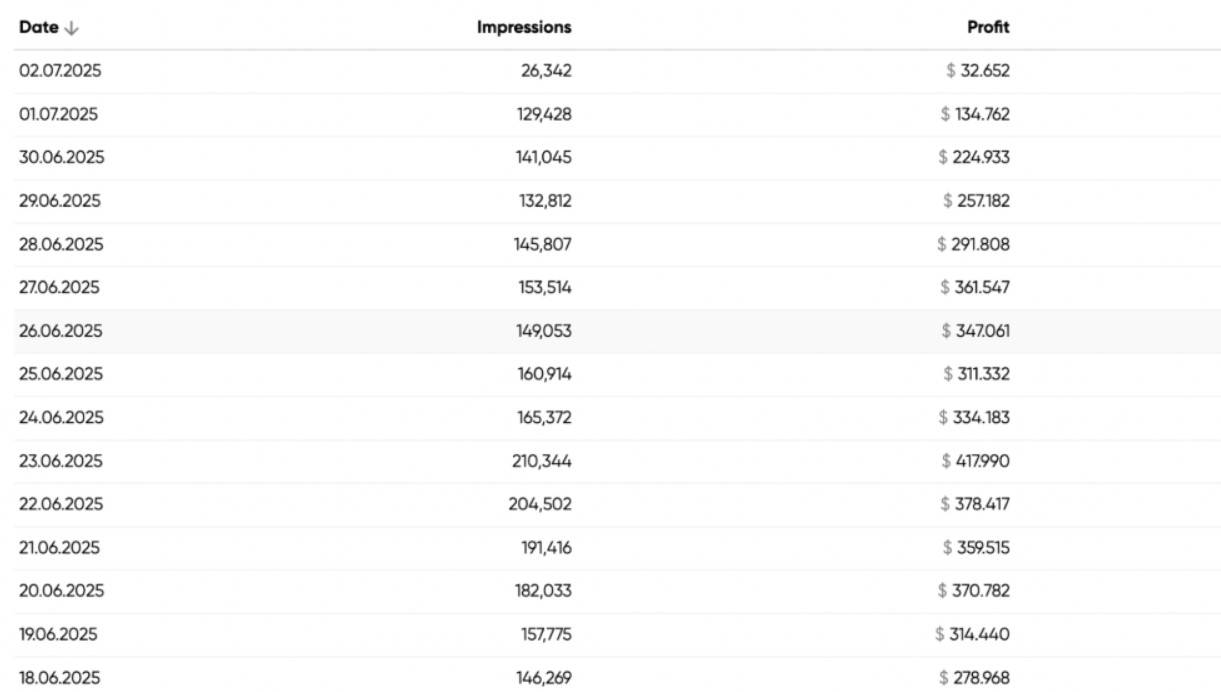Image resolution: width=1221 pixels, height=692 pixels.
Task: Click the 20.06.2025 date cell
Action: (x=61, y=591)
